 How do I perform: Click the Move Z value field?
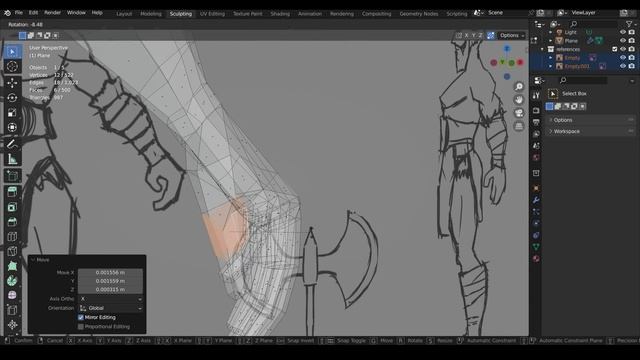point(111,290)
